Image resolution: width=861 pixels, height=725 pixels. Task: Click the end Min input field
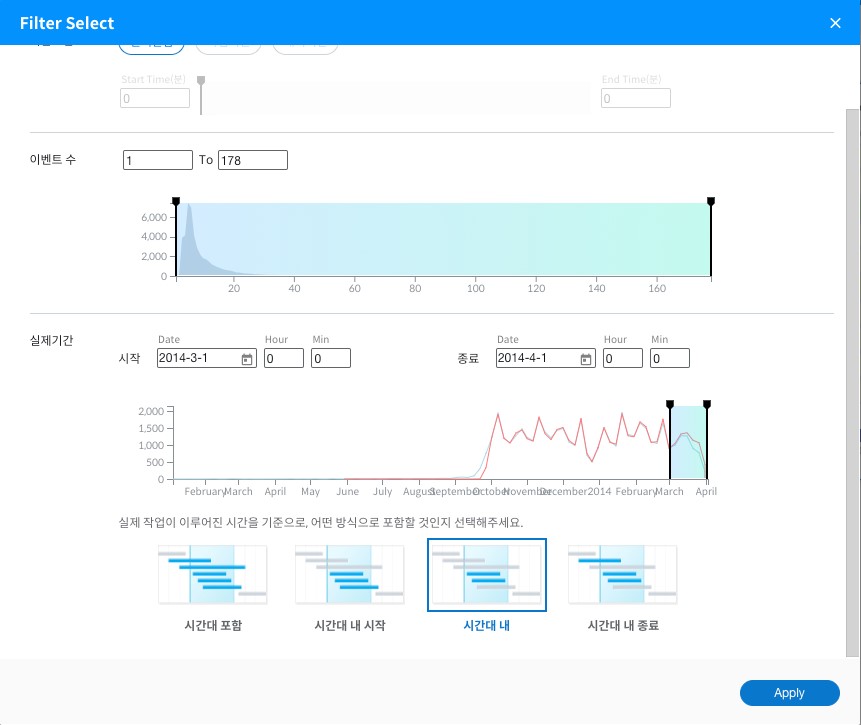[x=669, y=359]
